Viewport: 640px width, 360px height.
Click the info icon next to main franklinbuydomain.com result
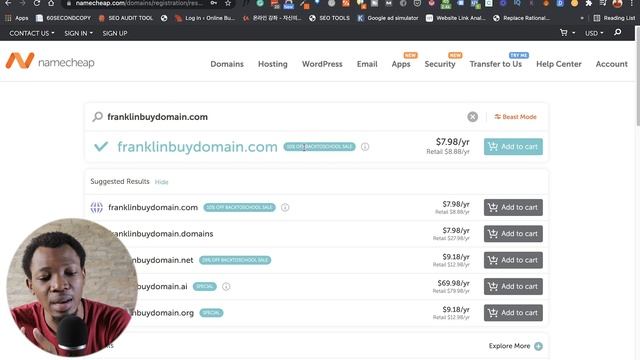click(x=365, y=147)
